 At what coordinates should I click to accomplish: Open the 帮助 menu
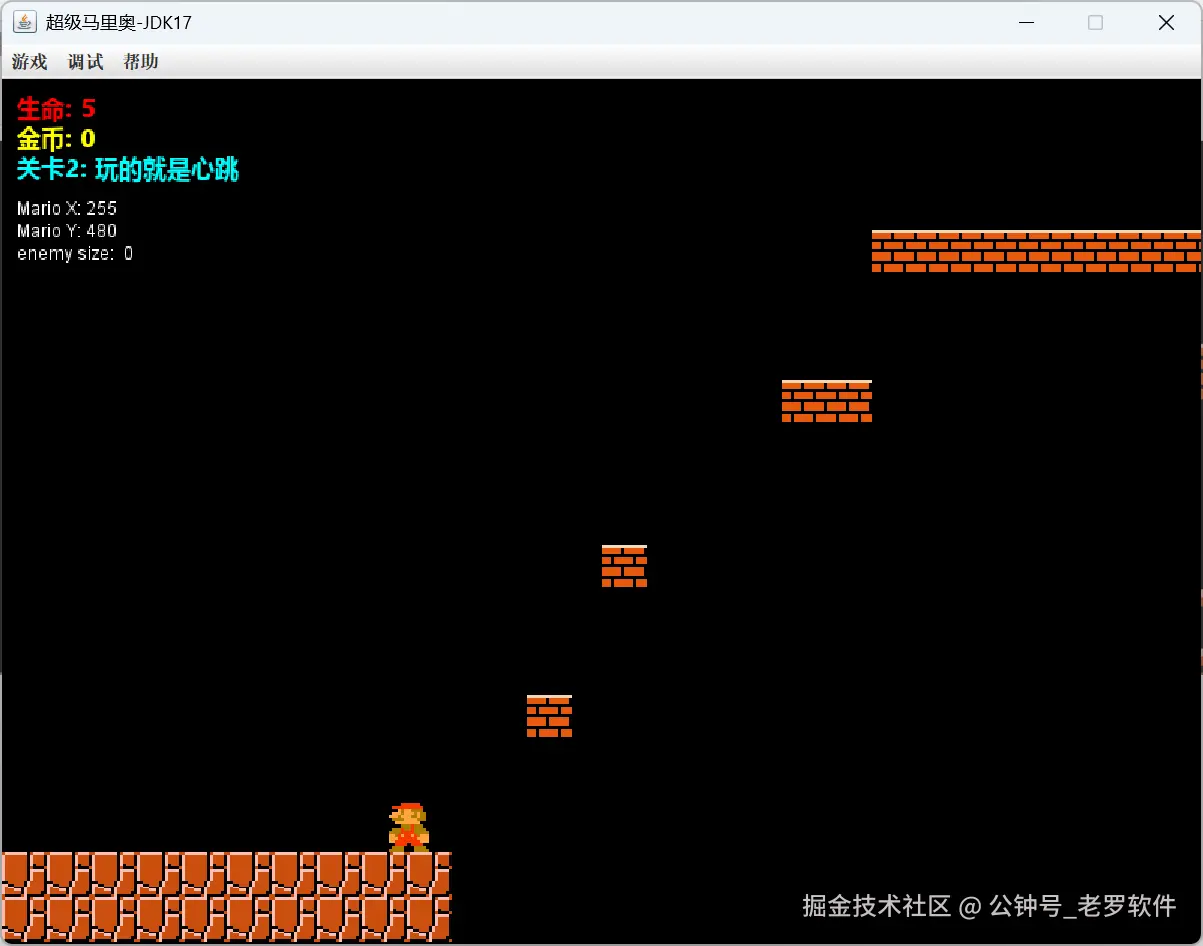click(x=141, y=62)
